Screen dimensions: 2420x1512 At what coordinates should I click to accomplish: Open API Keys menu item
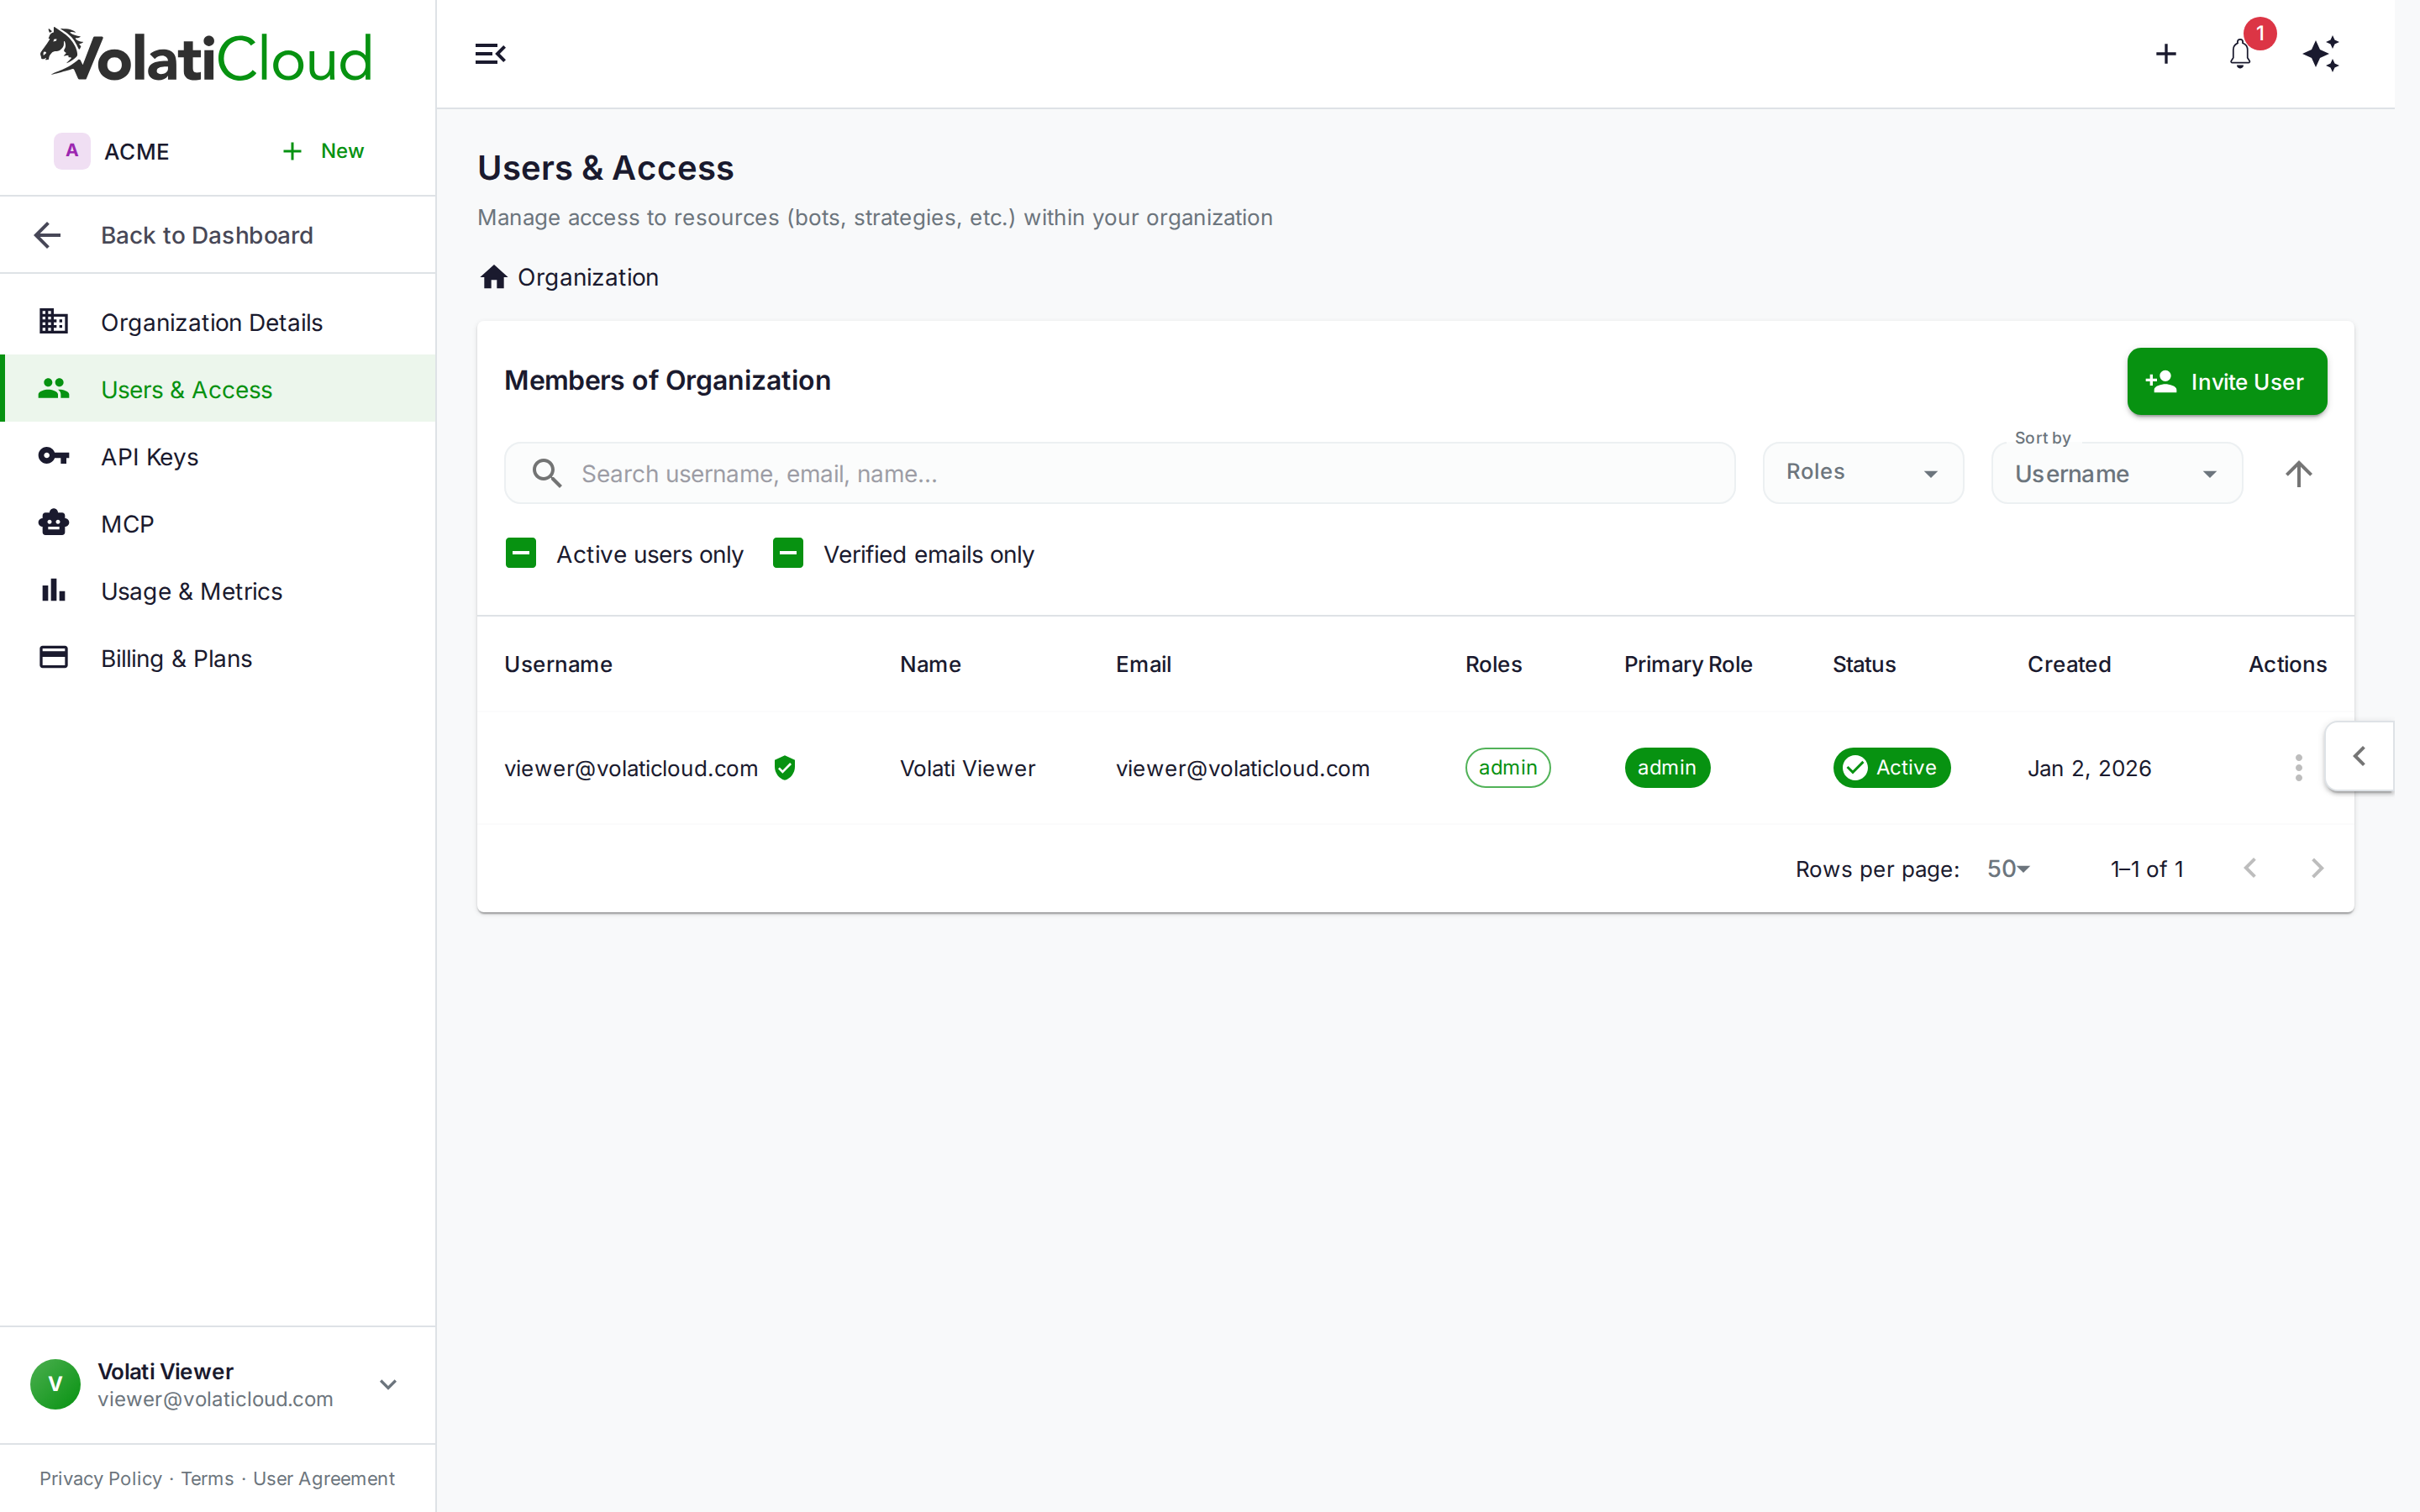pos(218,456)
